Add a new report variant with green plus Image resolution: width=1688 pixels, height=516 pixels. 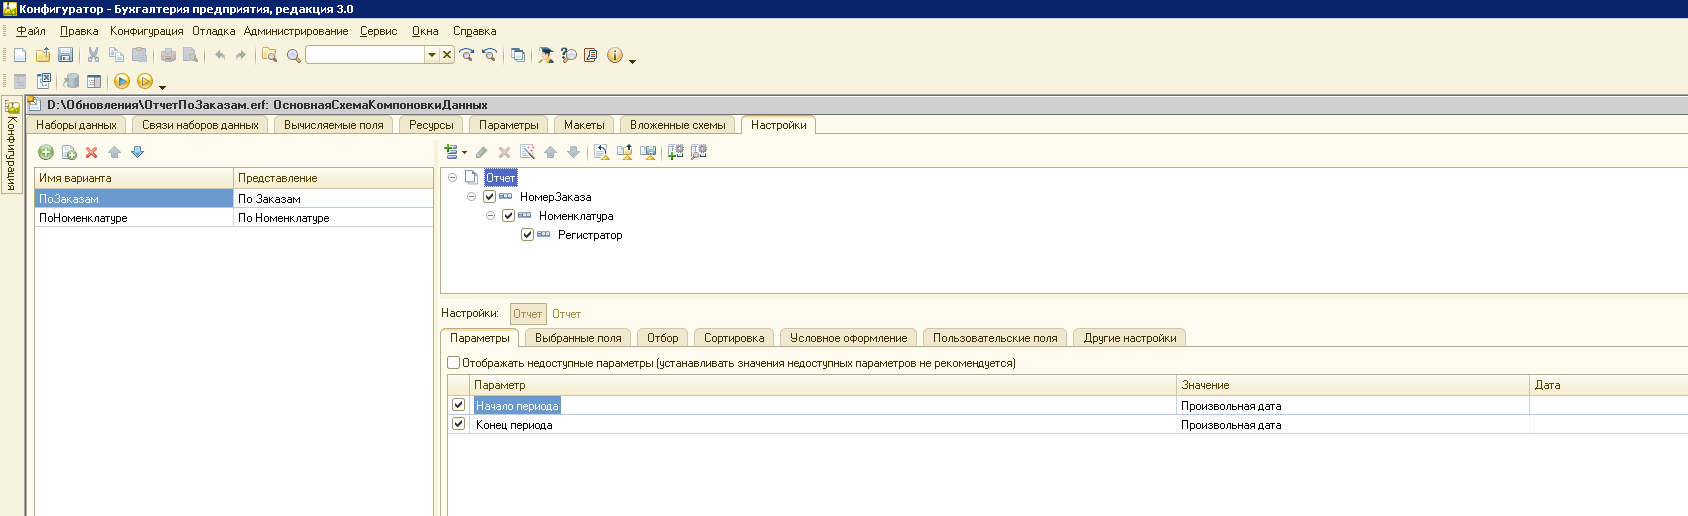point(46,152)
